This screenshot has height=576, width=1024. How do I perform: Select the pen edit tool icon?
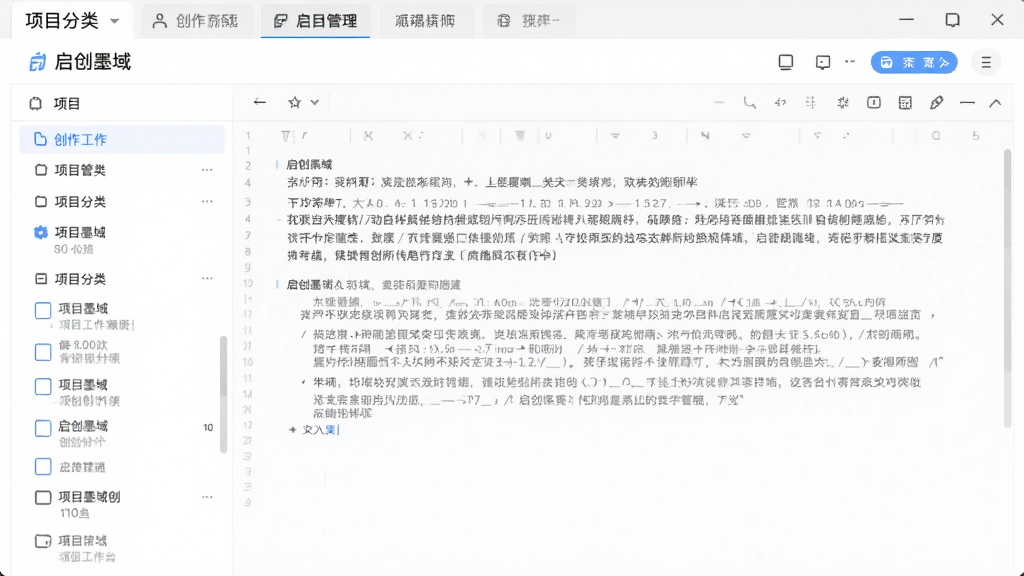(x=936, y=103)
